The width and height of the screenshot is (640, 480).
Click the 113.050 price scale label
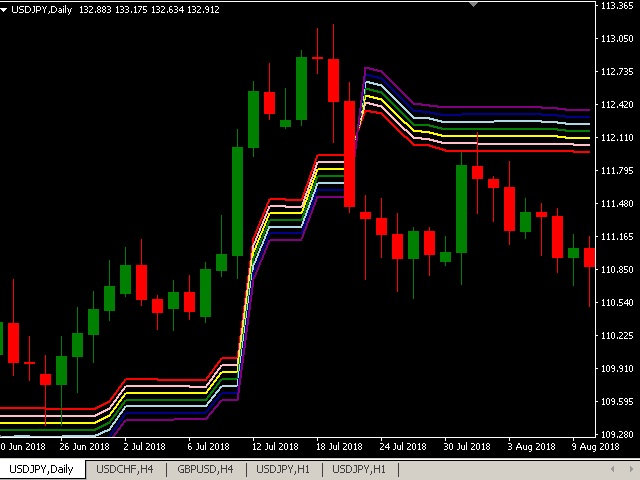click(617, 38)
